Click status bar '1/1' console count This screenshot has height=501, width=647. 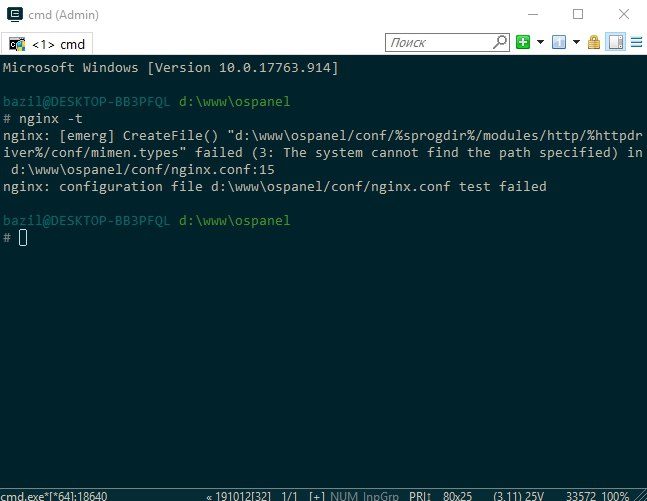[x=289, y=496]
